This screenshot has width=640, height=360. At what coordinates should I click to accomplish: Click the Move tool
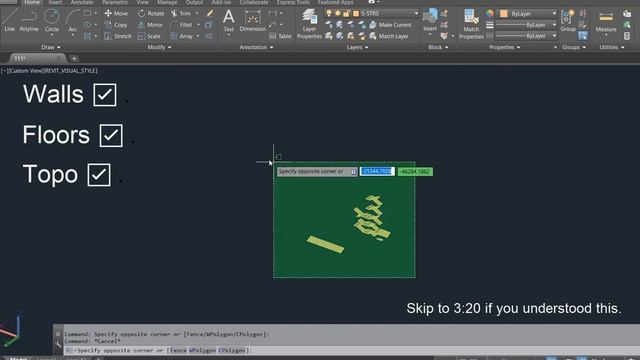pyautogui.click(x=116, y=13)
